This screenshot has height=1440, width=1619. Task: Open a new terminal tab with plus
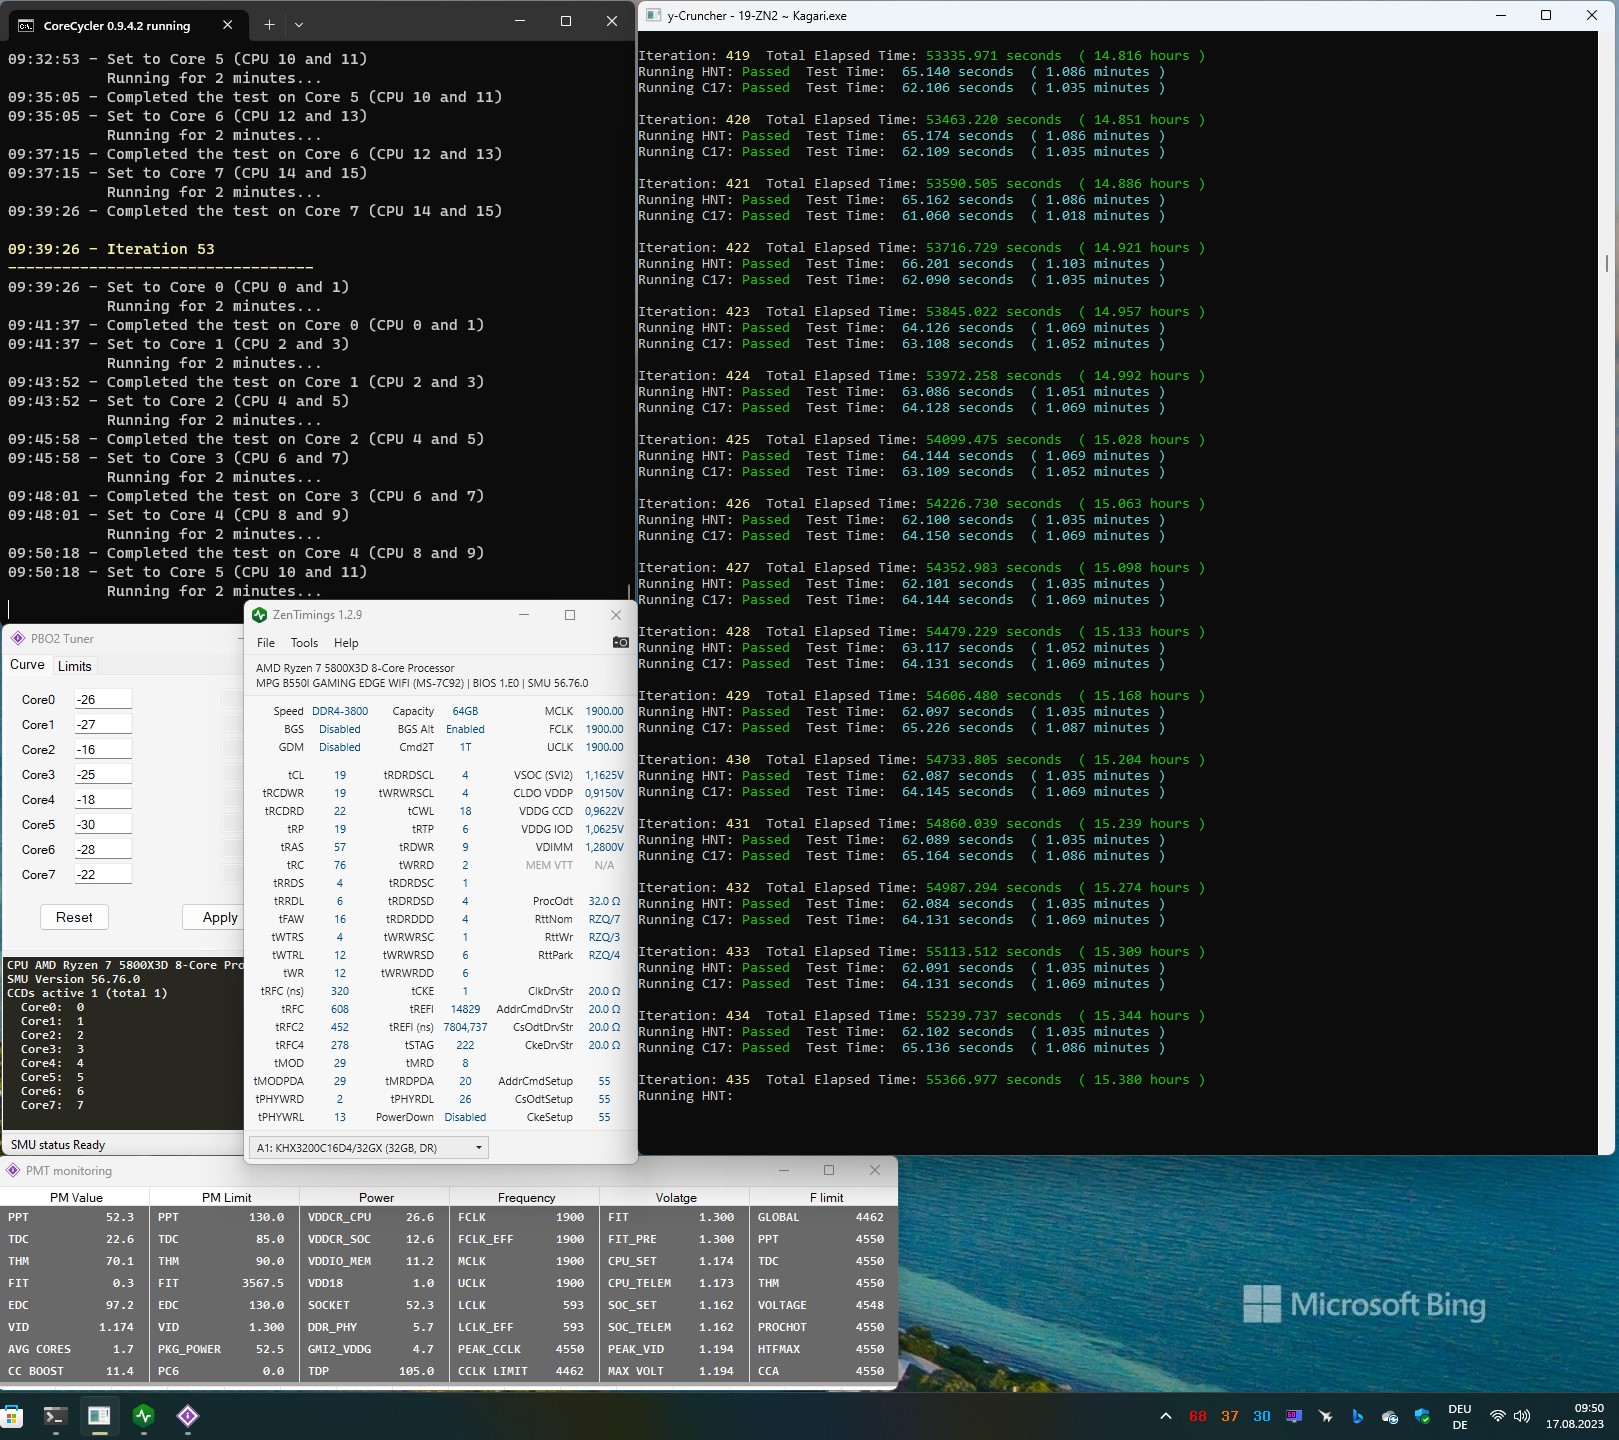click(269, 24)
